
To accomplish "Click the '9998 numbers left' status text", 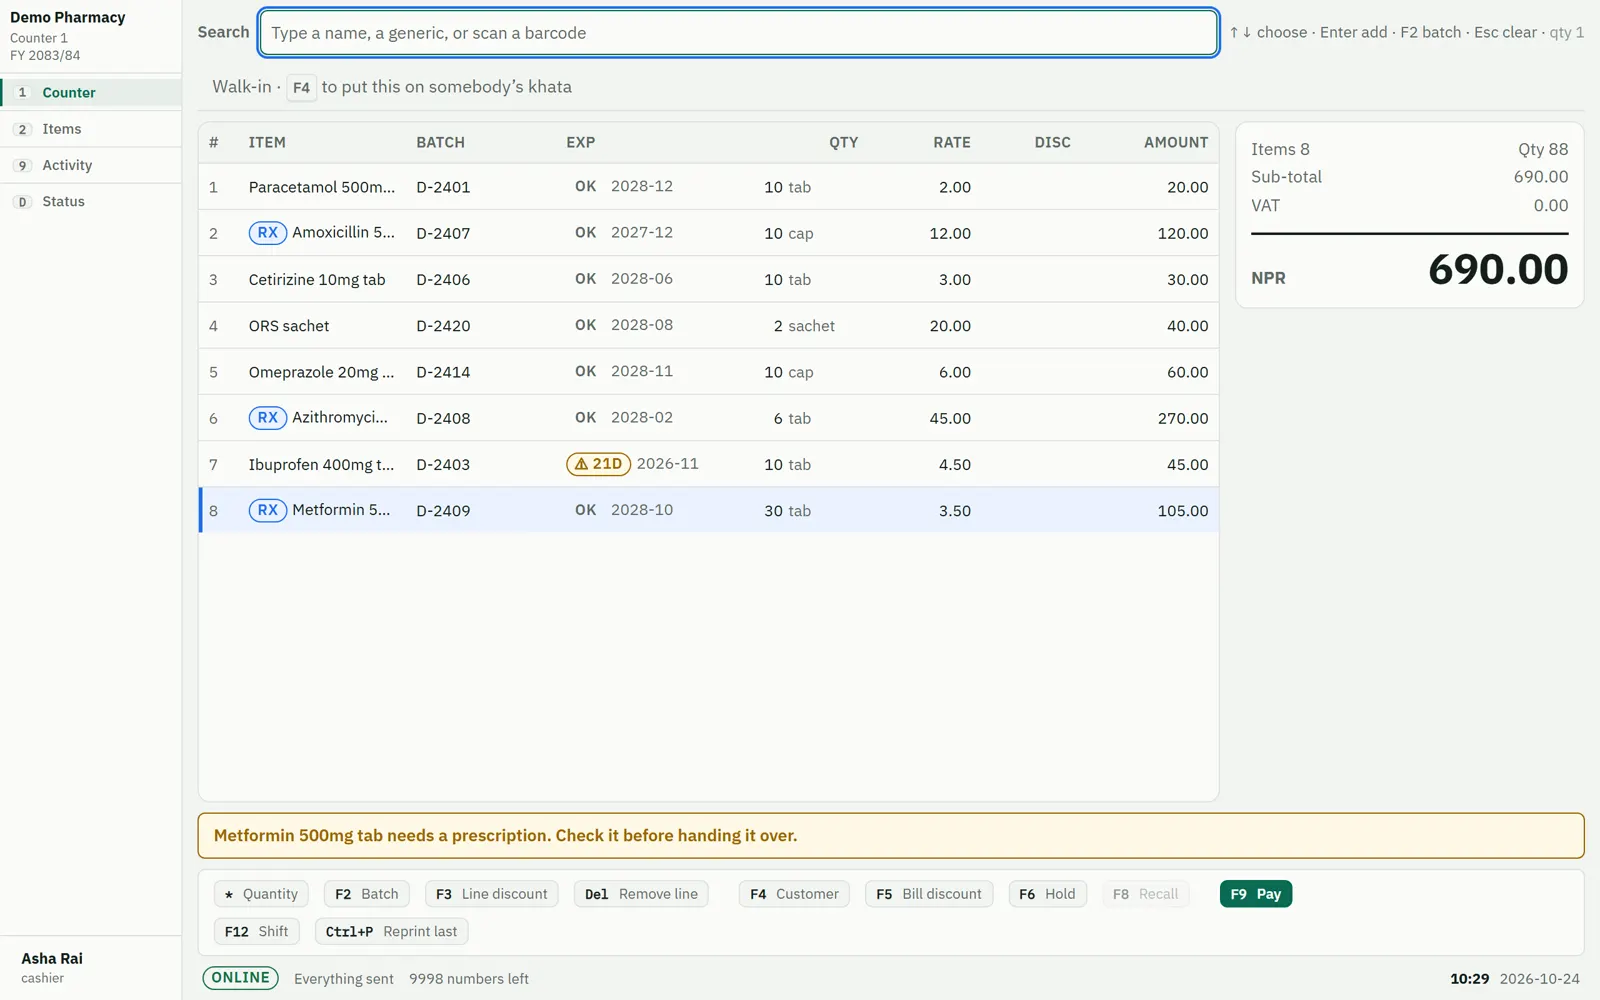I will pos(469,979).
